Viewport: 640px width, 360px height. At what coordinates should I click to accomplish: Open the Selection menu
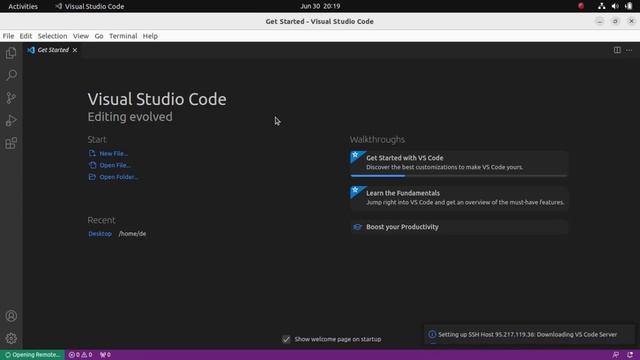[x=52, y=36]
